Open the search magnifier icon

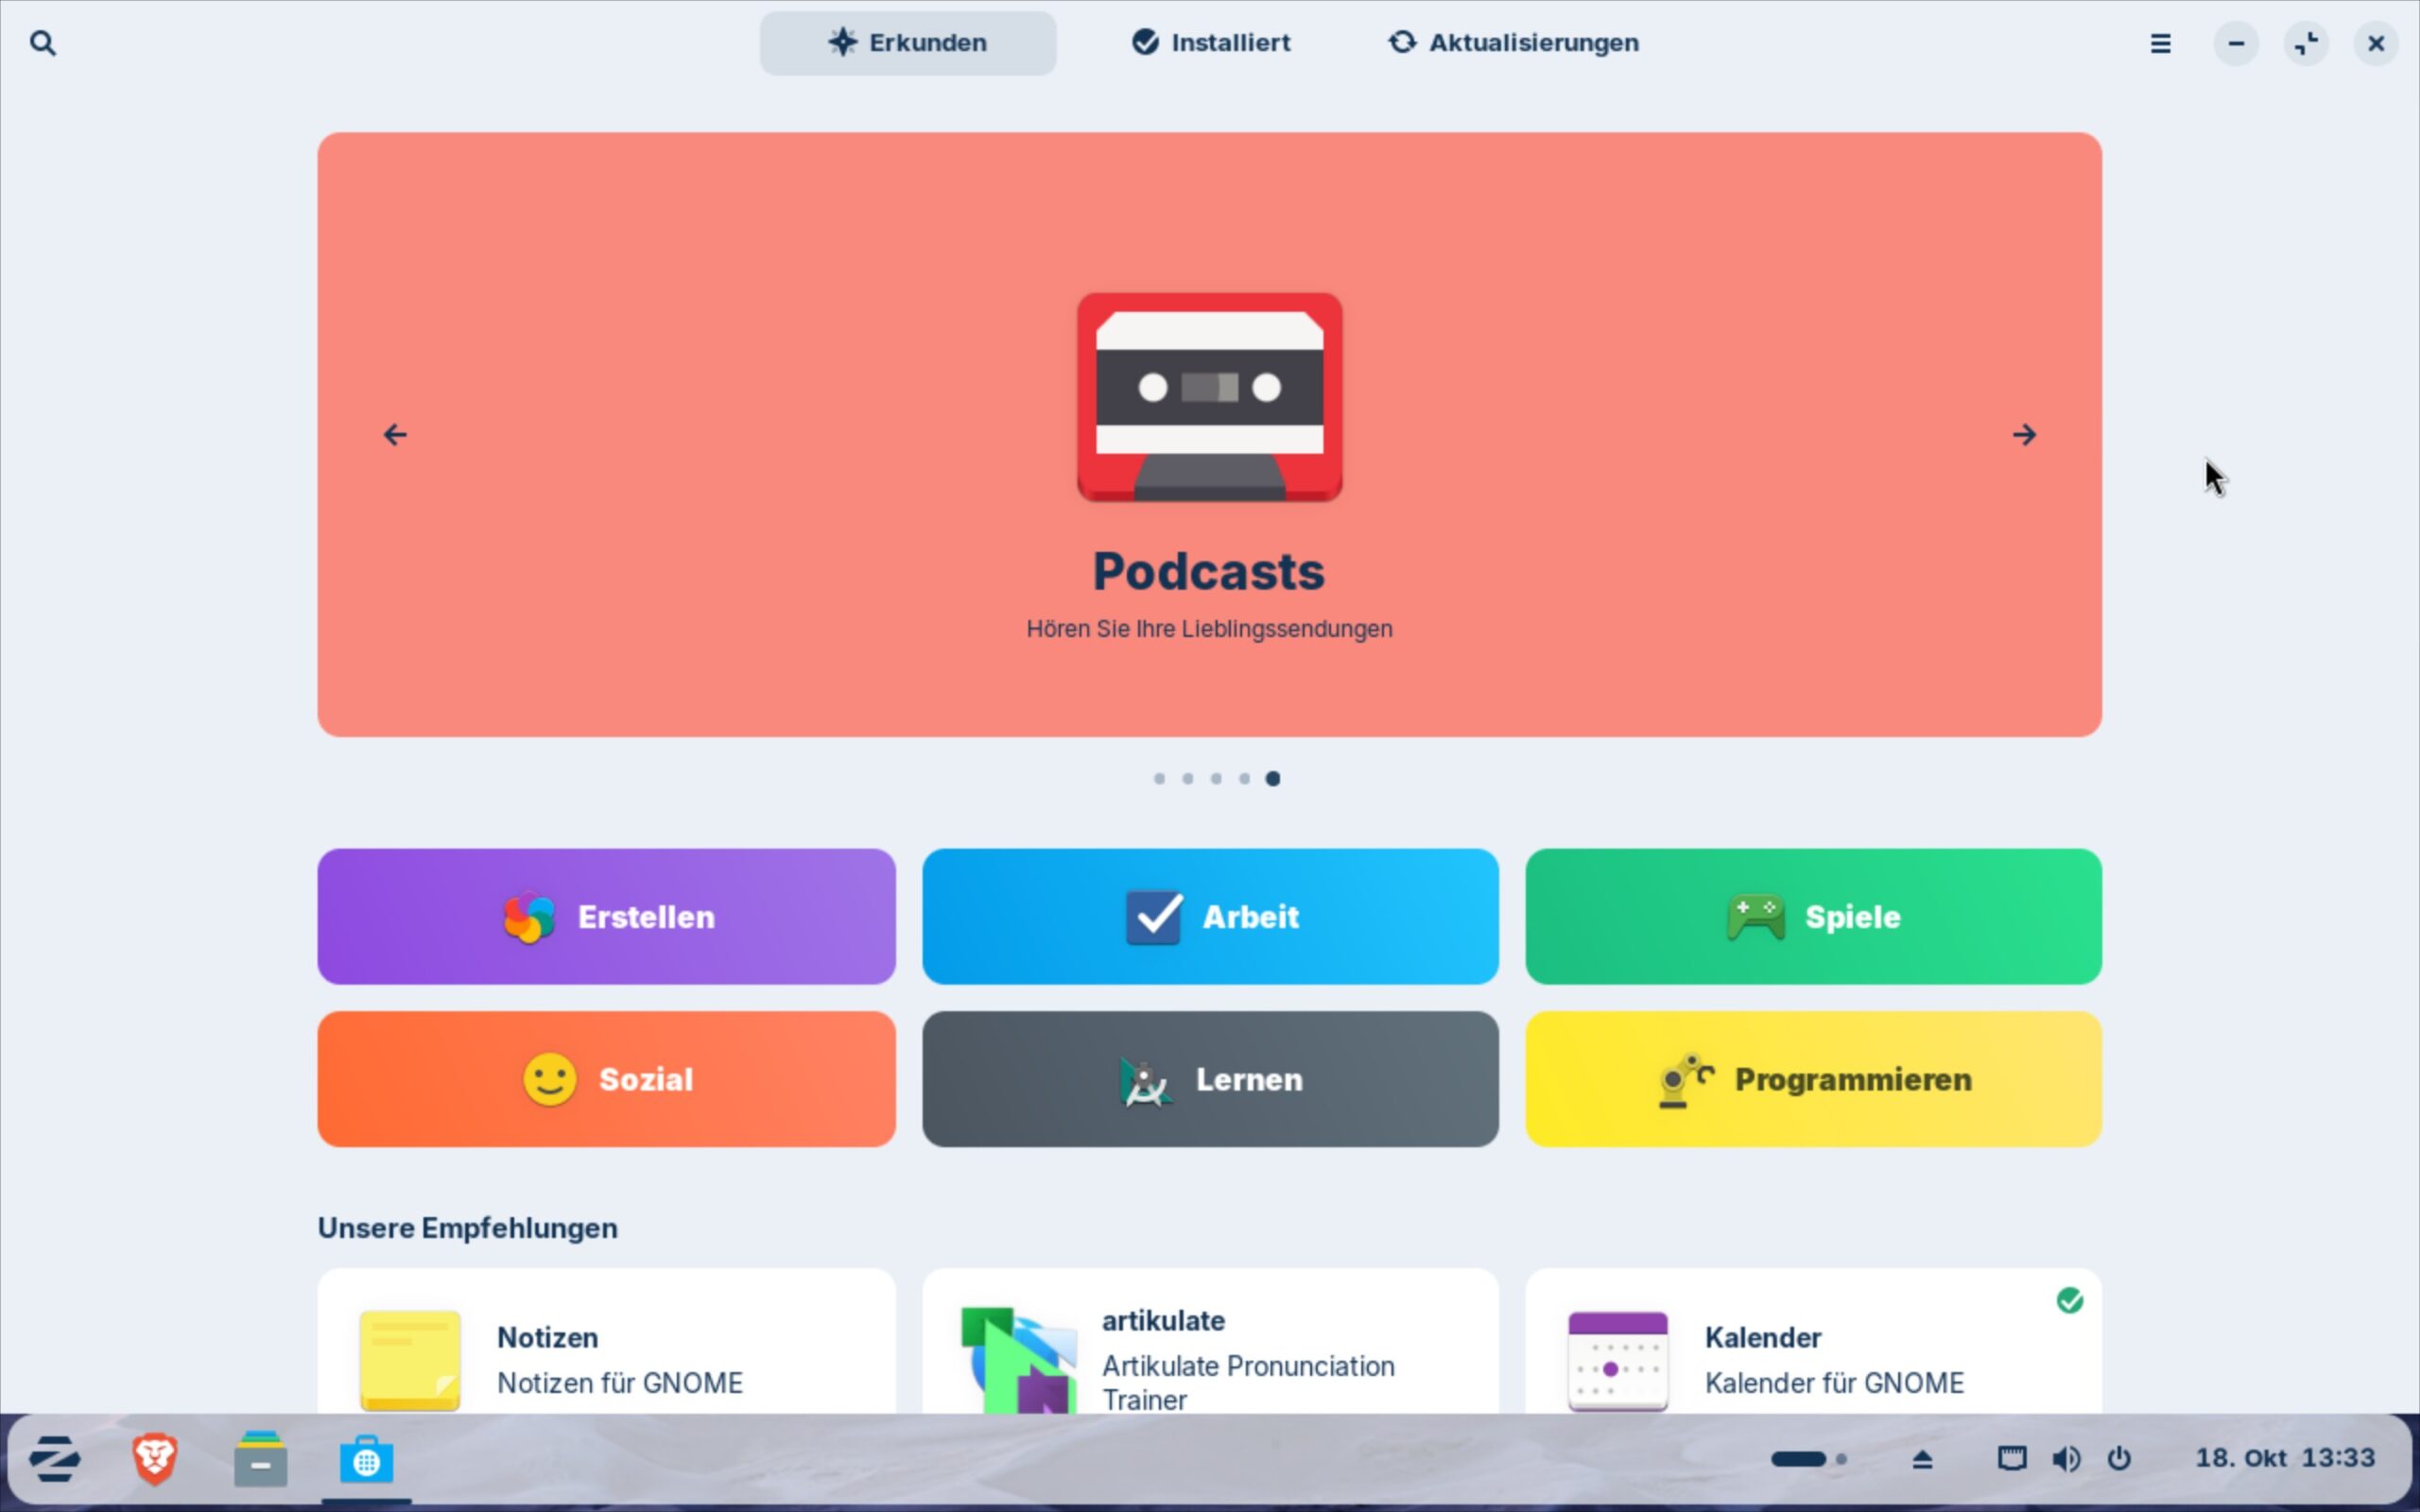42,43
